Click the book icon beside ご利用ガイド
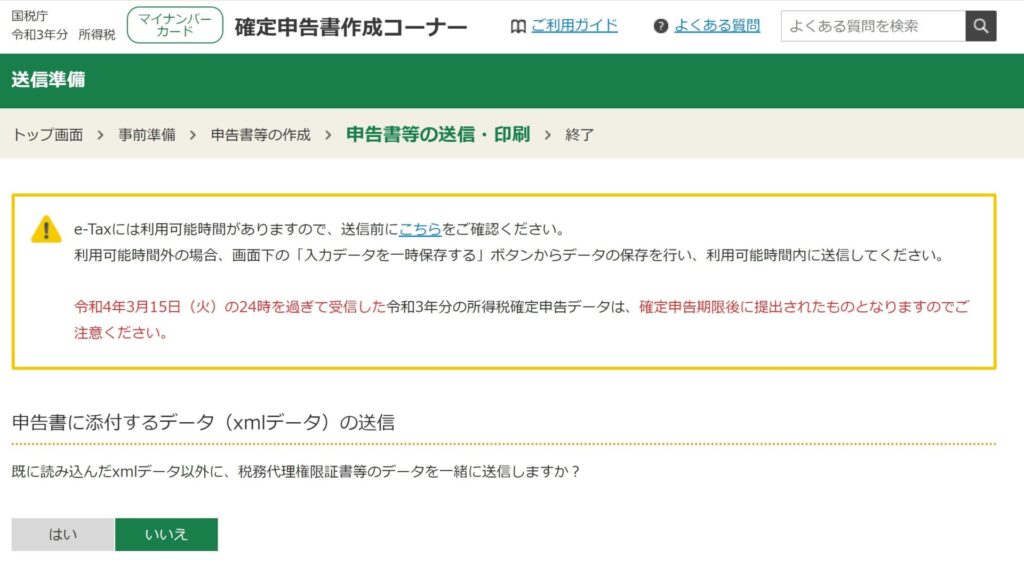Screen dimensions: 1024x564 (518, 26)
